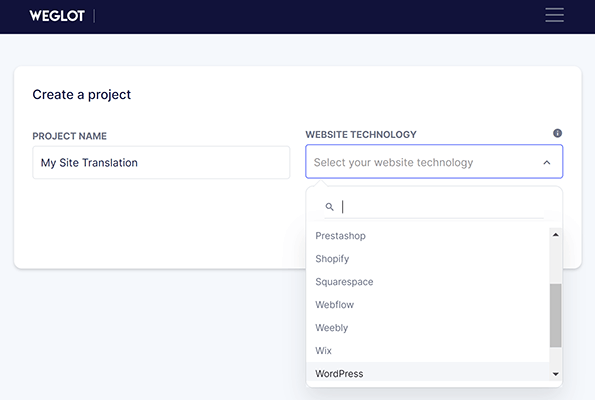Select Shopify option
595x400 pixels.
[428, 259]
